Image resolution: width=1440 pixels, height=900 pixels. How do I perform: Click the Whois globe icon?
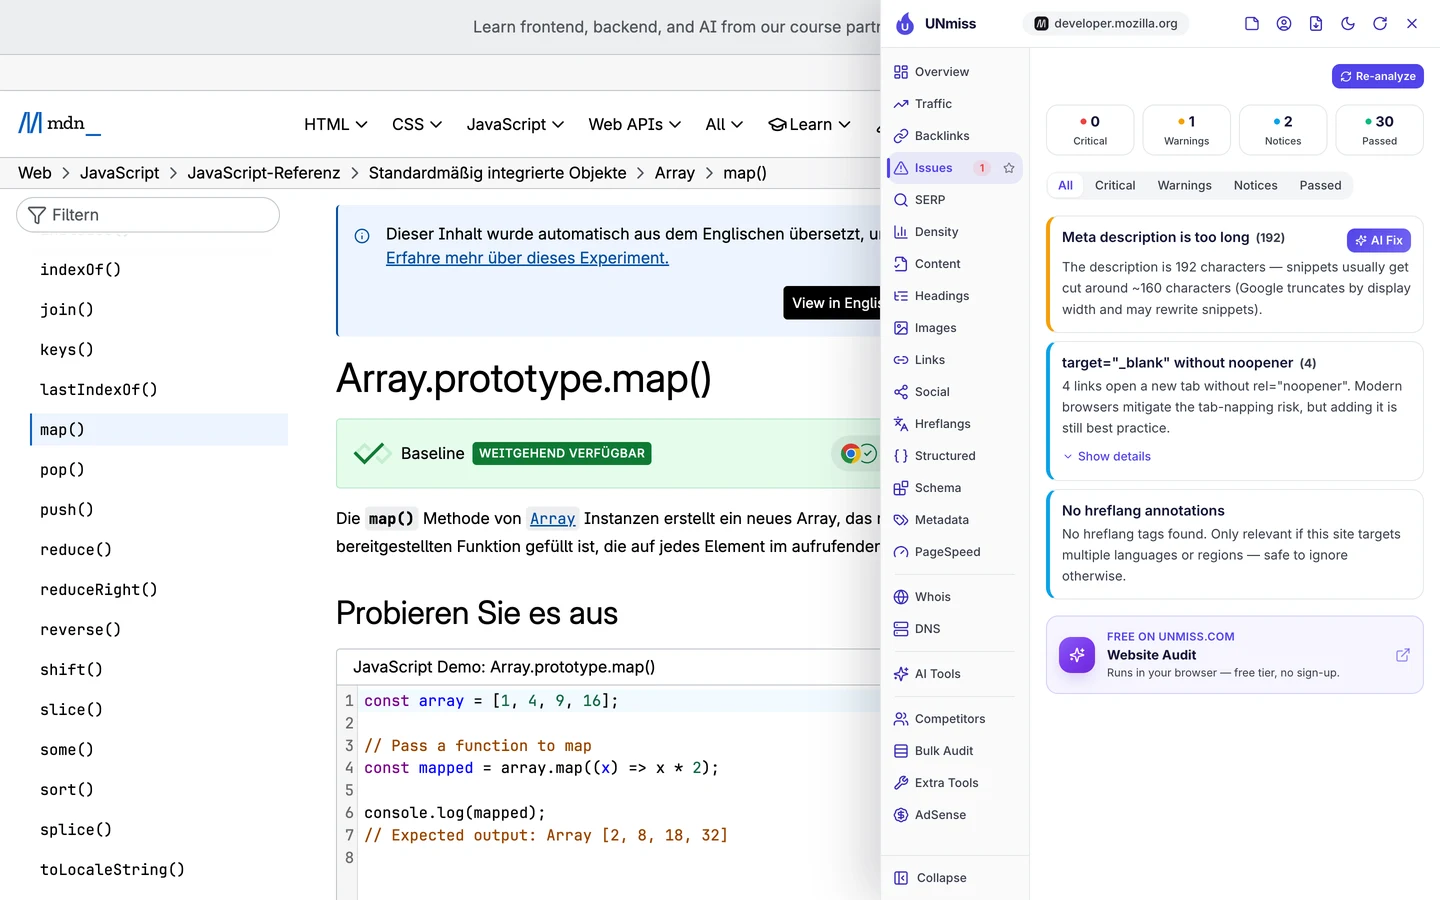tap(901, 597)
